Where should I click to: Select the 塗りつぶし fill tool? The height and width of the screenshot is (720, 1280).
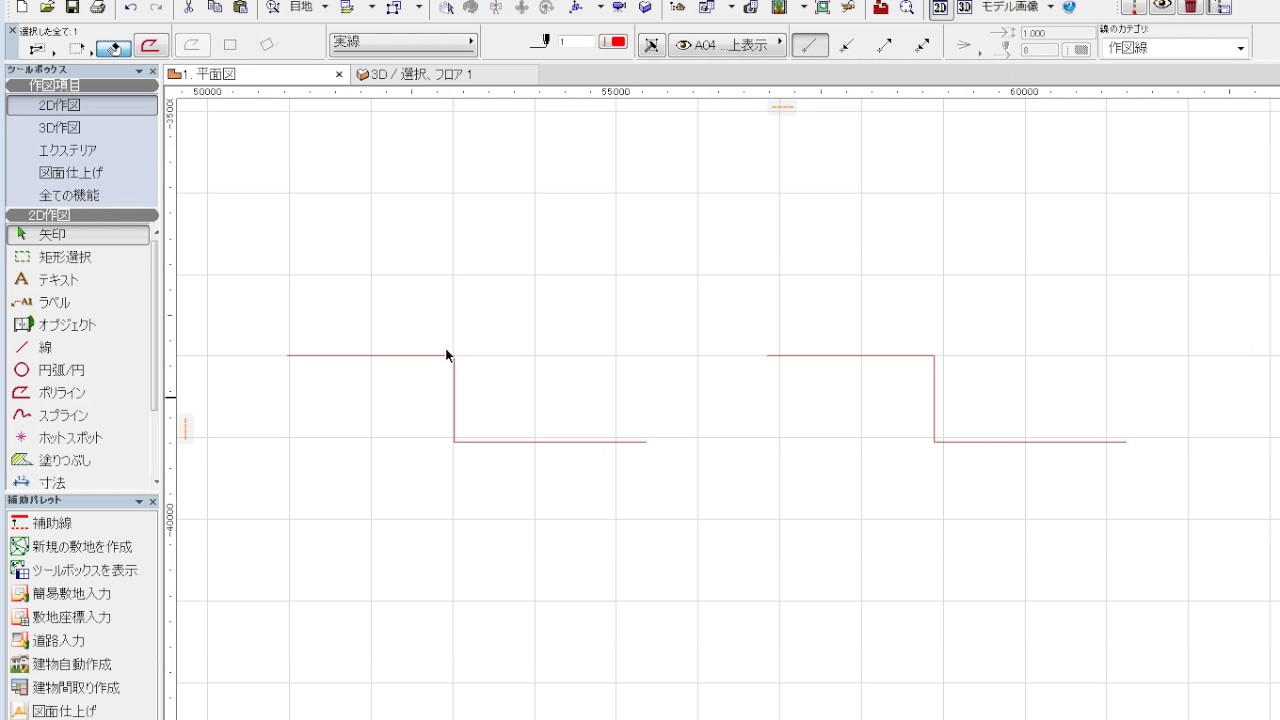click(78, 460)
